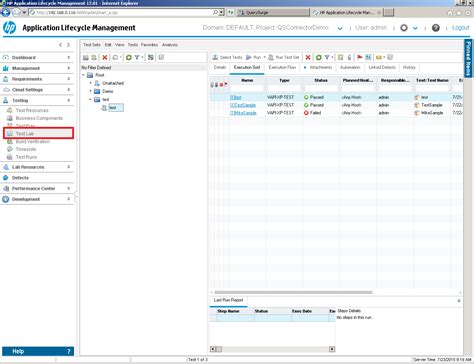Open the Test Sets menu
The width and height of the screenshot is (474, 364).
click(x=92, y=45)
